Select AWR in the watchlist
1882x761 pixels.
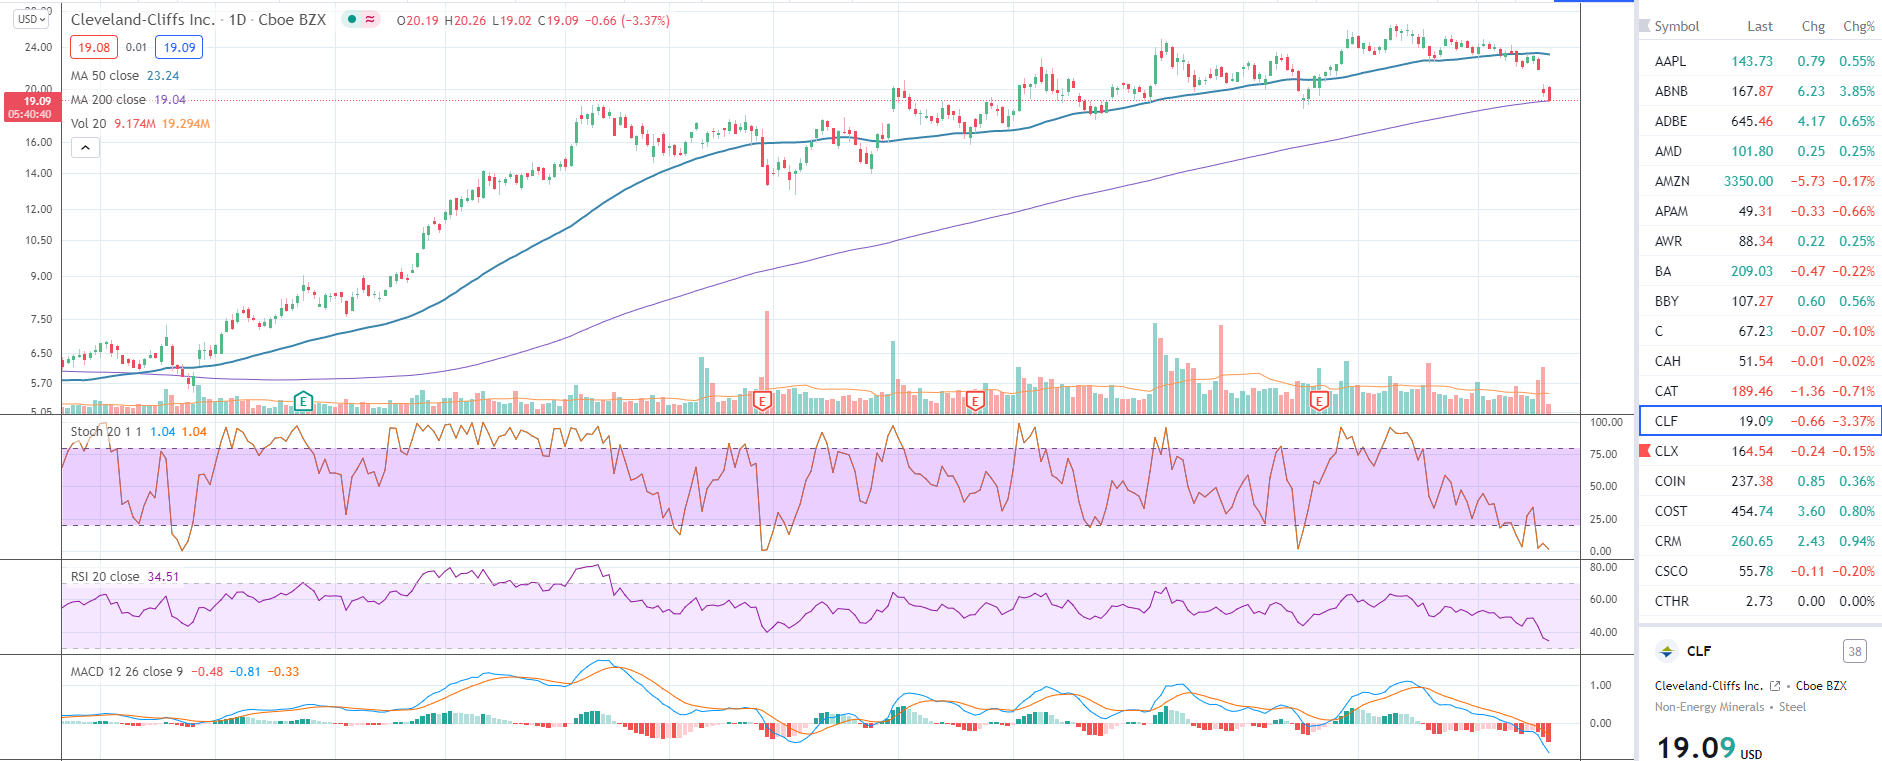[x=1760, y=241]
